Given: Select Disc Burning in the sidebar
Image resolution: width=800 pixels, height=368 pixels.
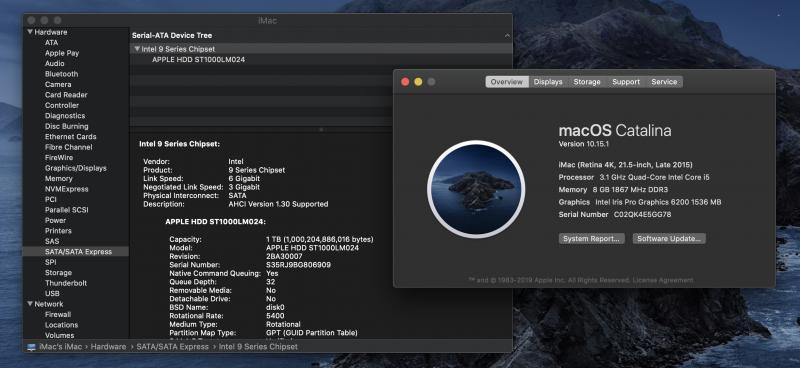Looking at the screenshot, I should coord(66,127).
